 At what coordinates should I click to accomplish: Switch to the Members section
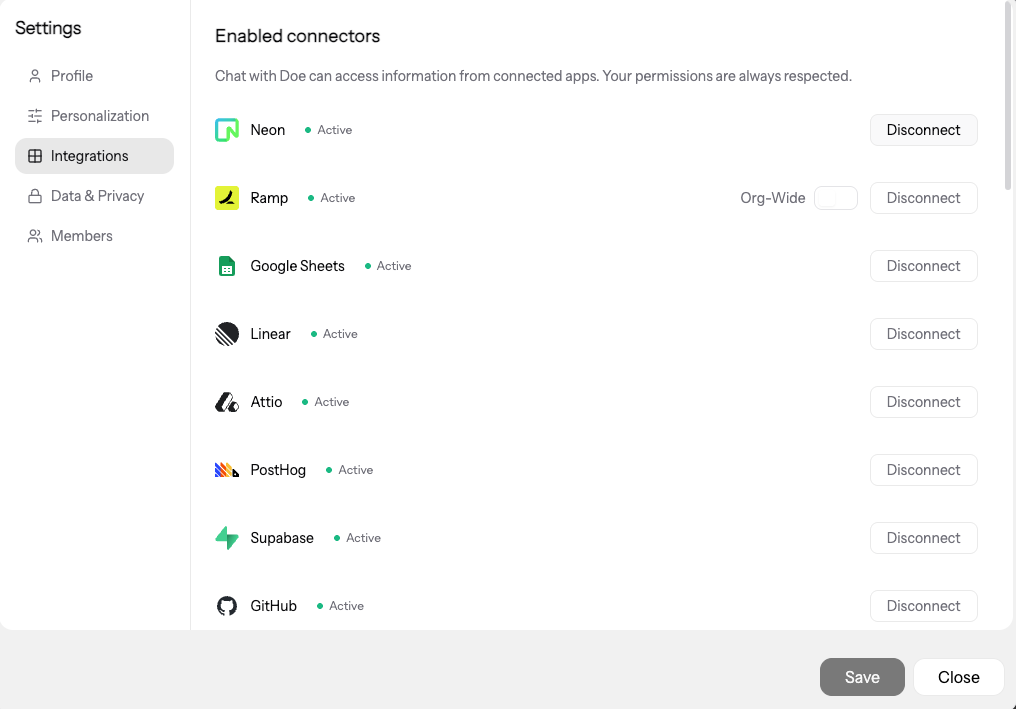tap(81, 235)
